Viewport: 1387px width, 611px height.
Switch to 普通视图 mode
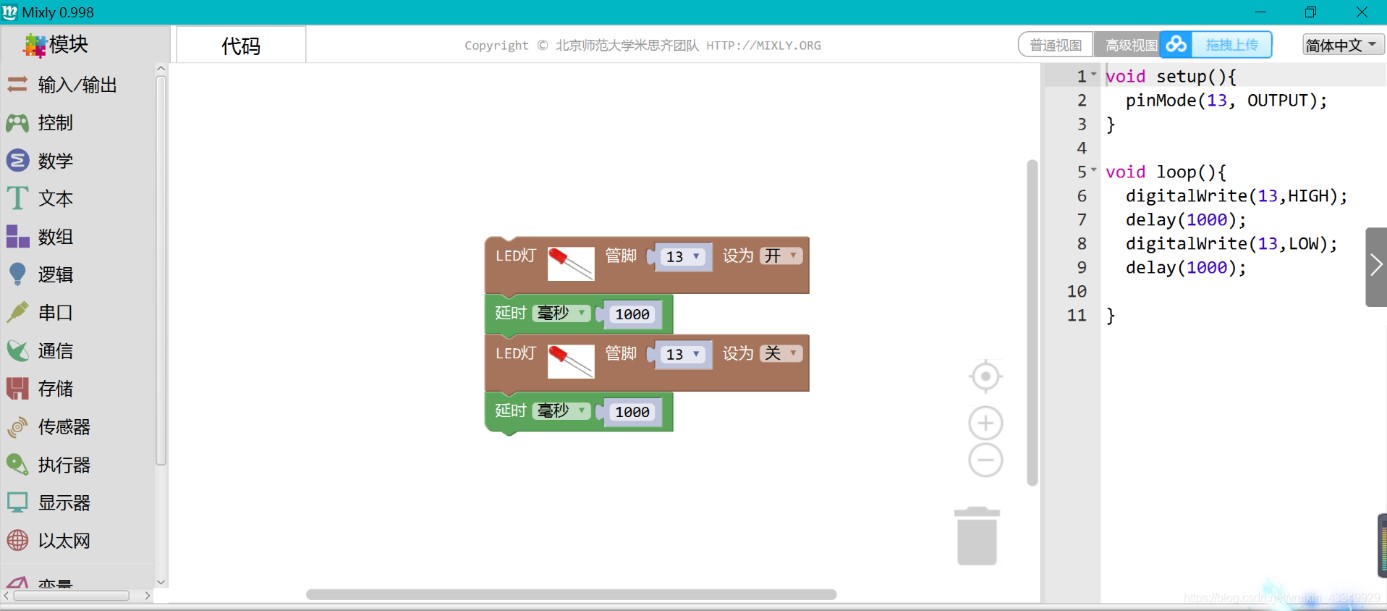click(1053, 44)
